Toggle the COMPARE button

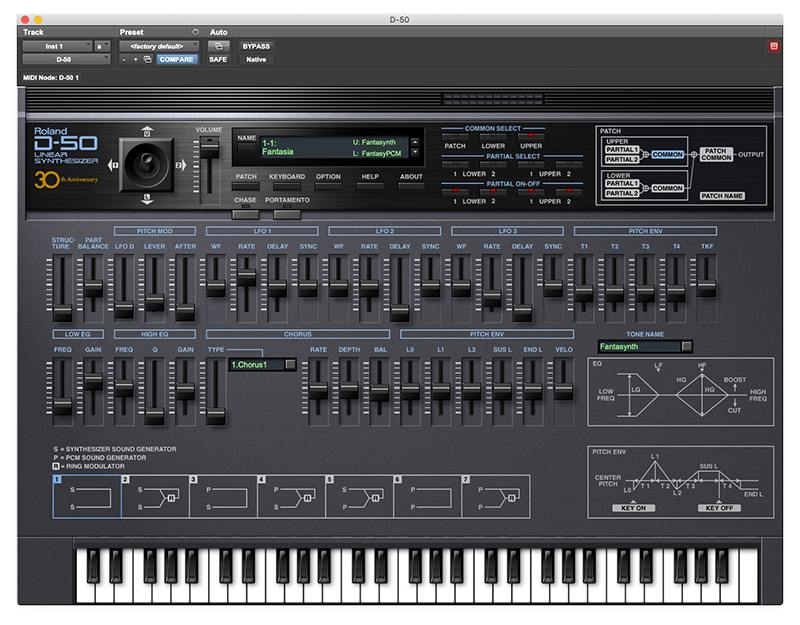[176, 60]
